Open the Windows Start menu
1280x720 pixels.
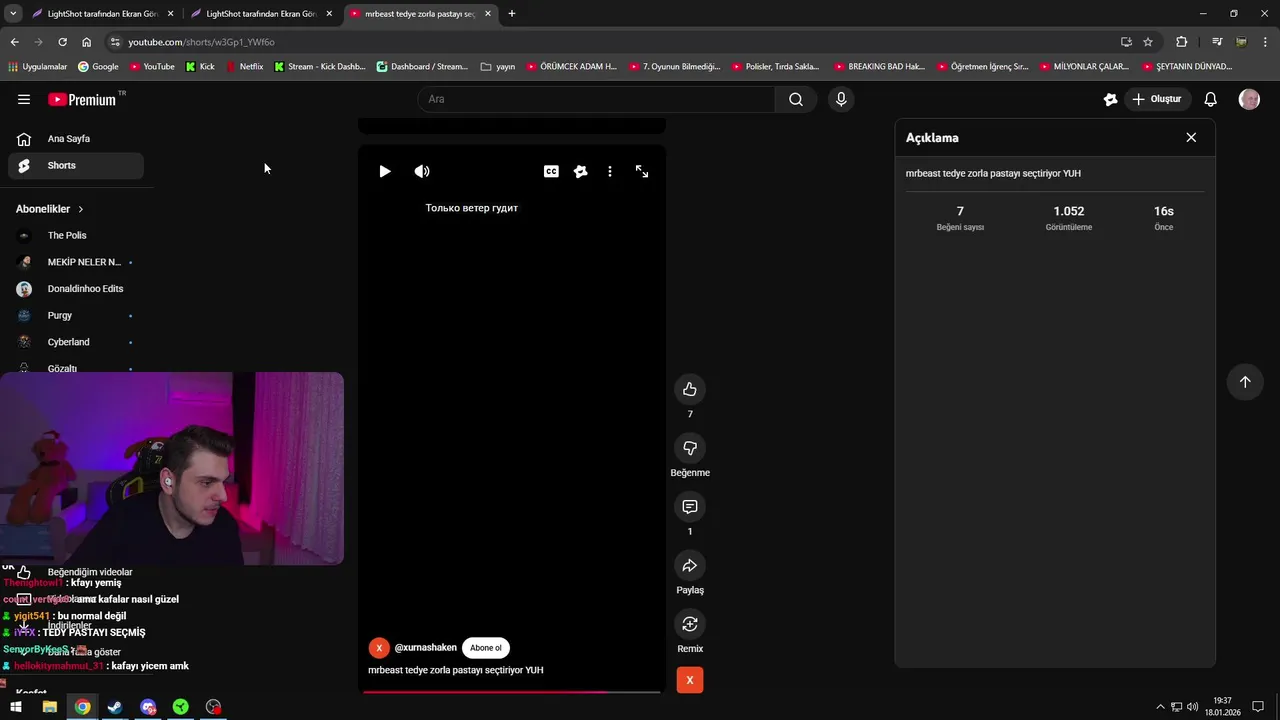pyautogui.click(x=16, y=707)
